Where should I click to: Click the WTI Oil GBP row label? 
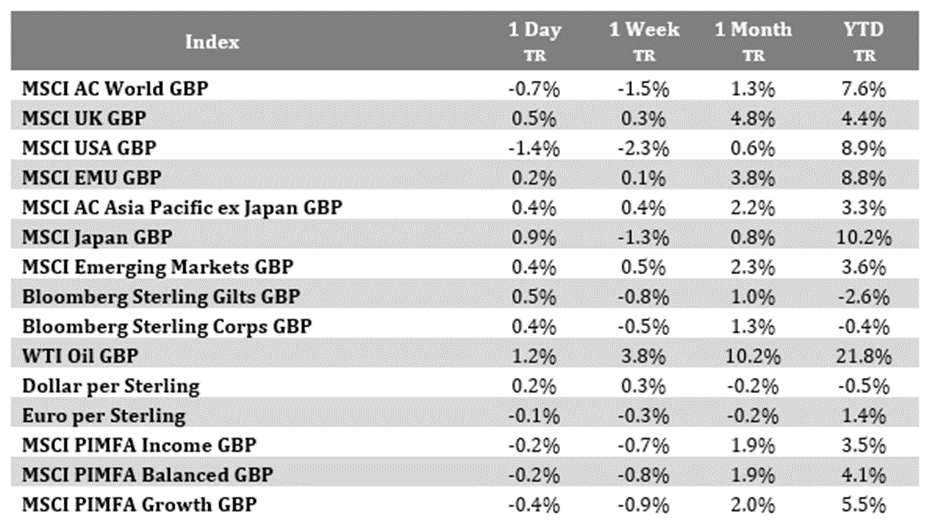coord(79,356)
